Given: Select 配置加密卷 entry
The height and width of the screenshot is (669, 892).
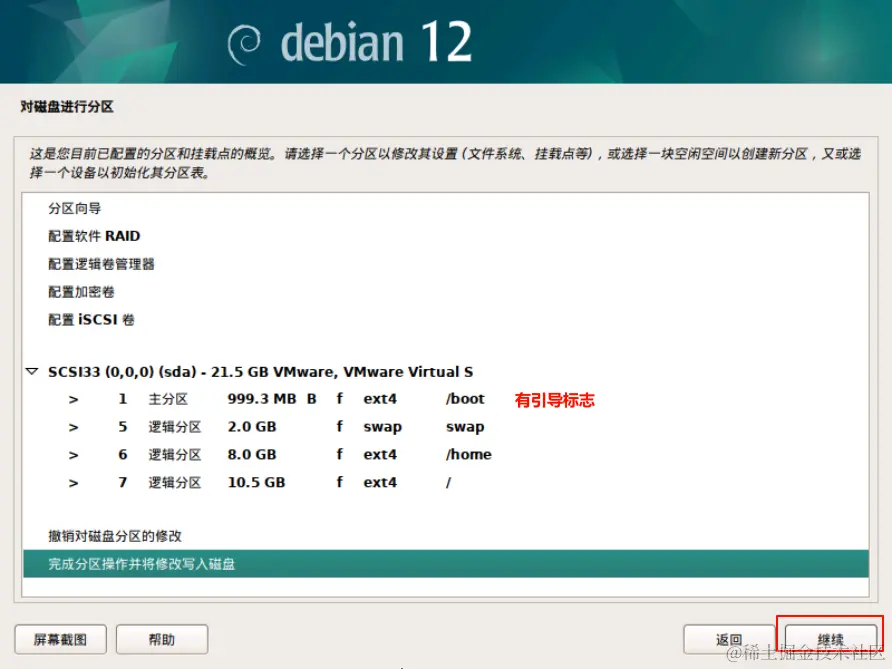Looking at the screenshot, I should point(81,292).
